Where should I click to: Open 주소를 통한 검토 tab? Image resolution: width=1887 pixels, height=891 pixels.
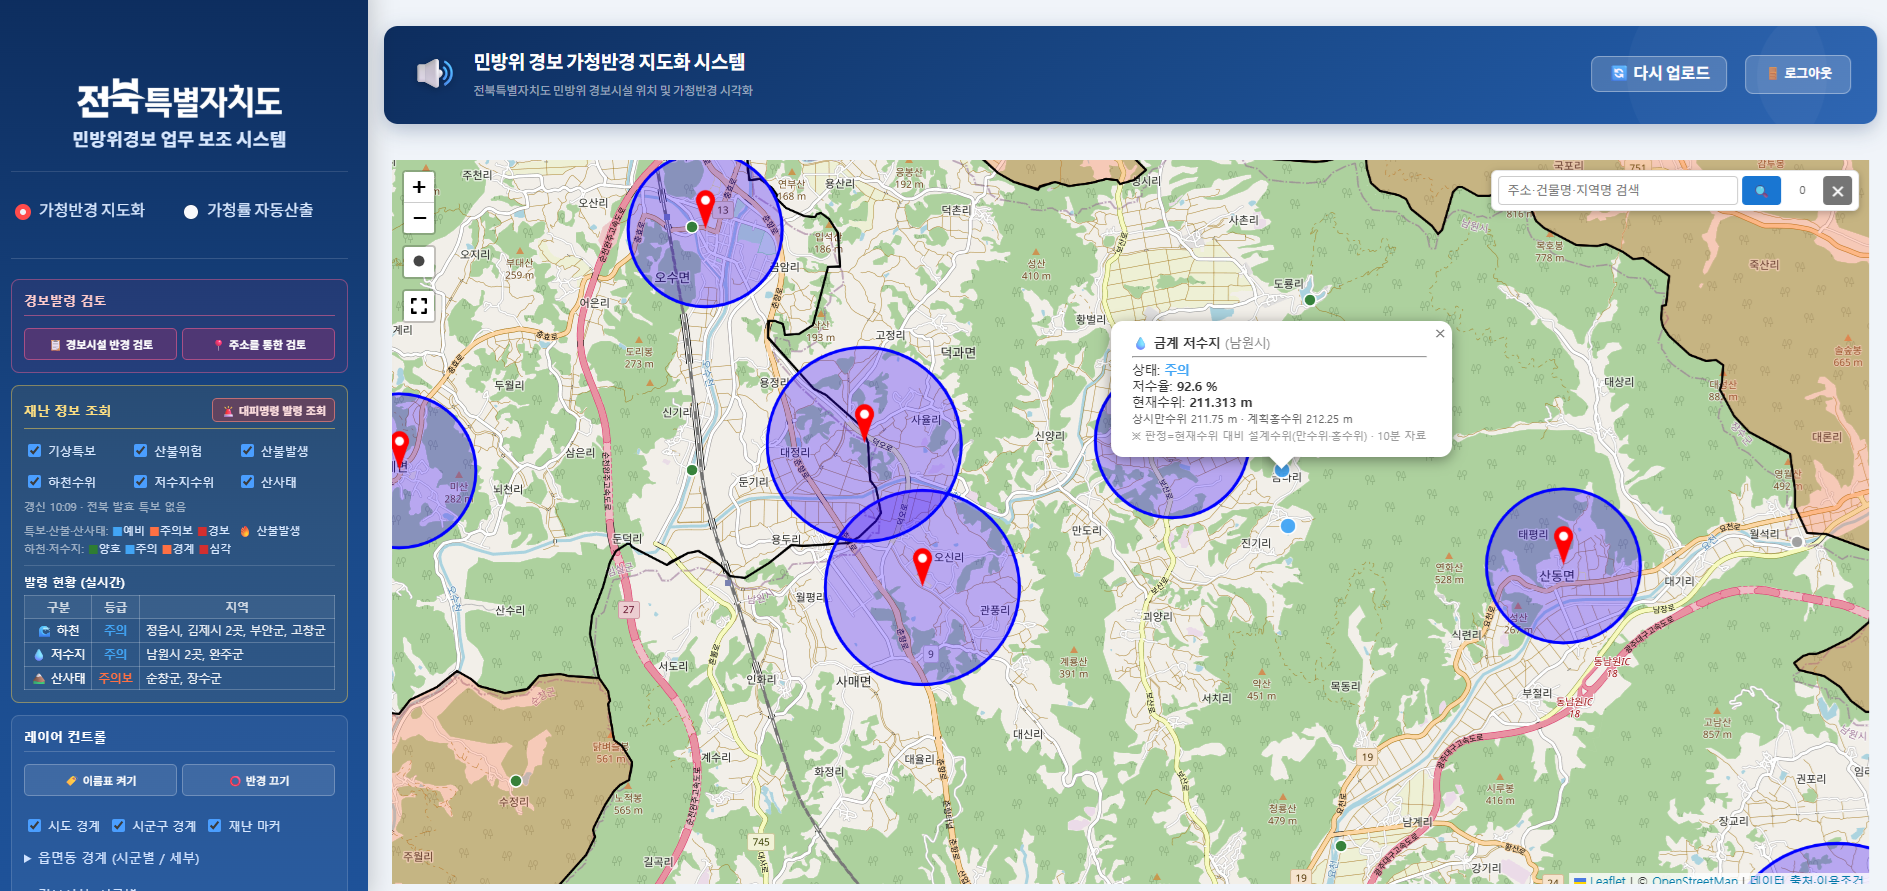pos(258,344)
